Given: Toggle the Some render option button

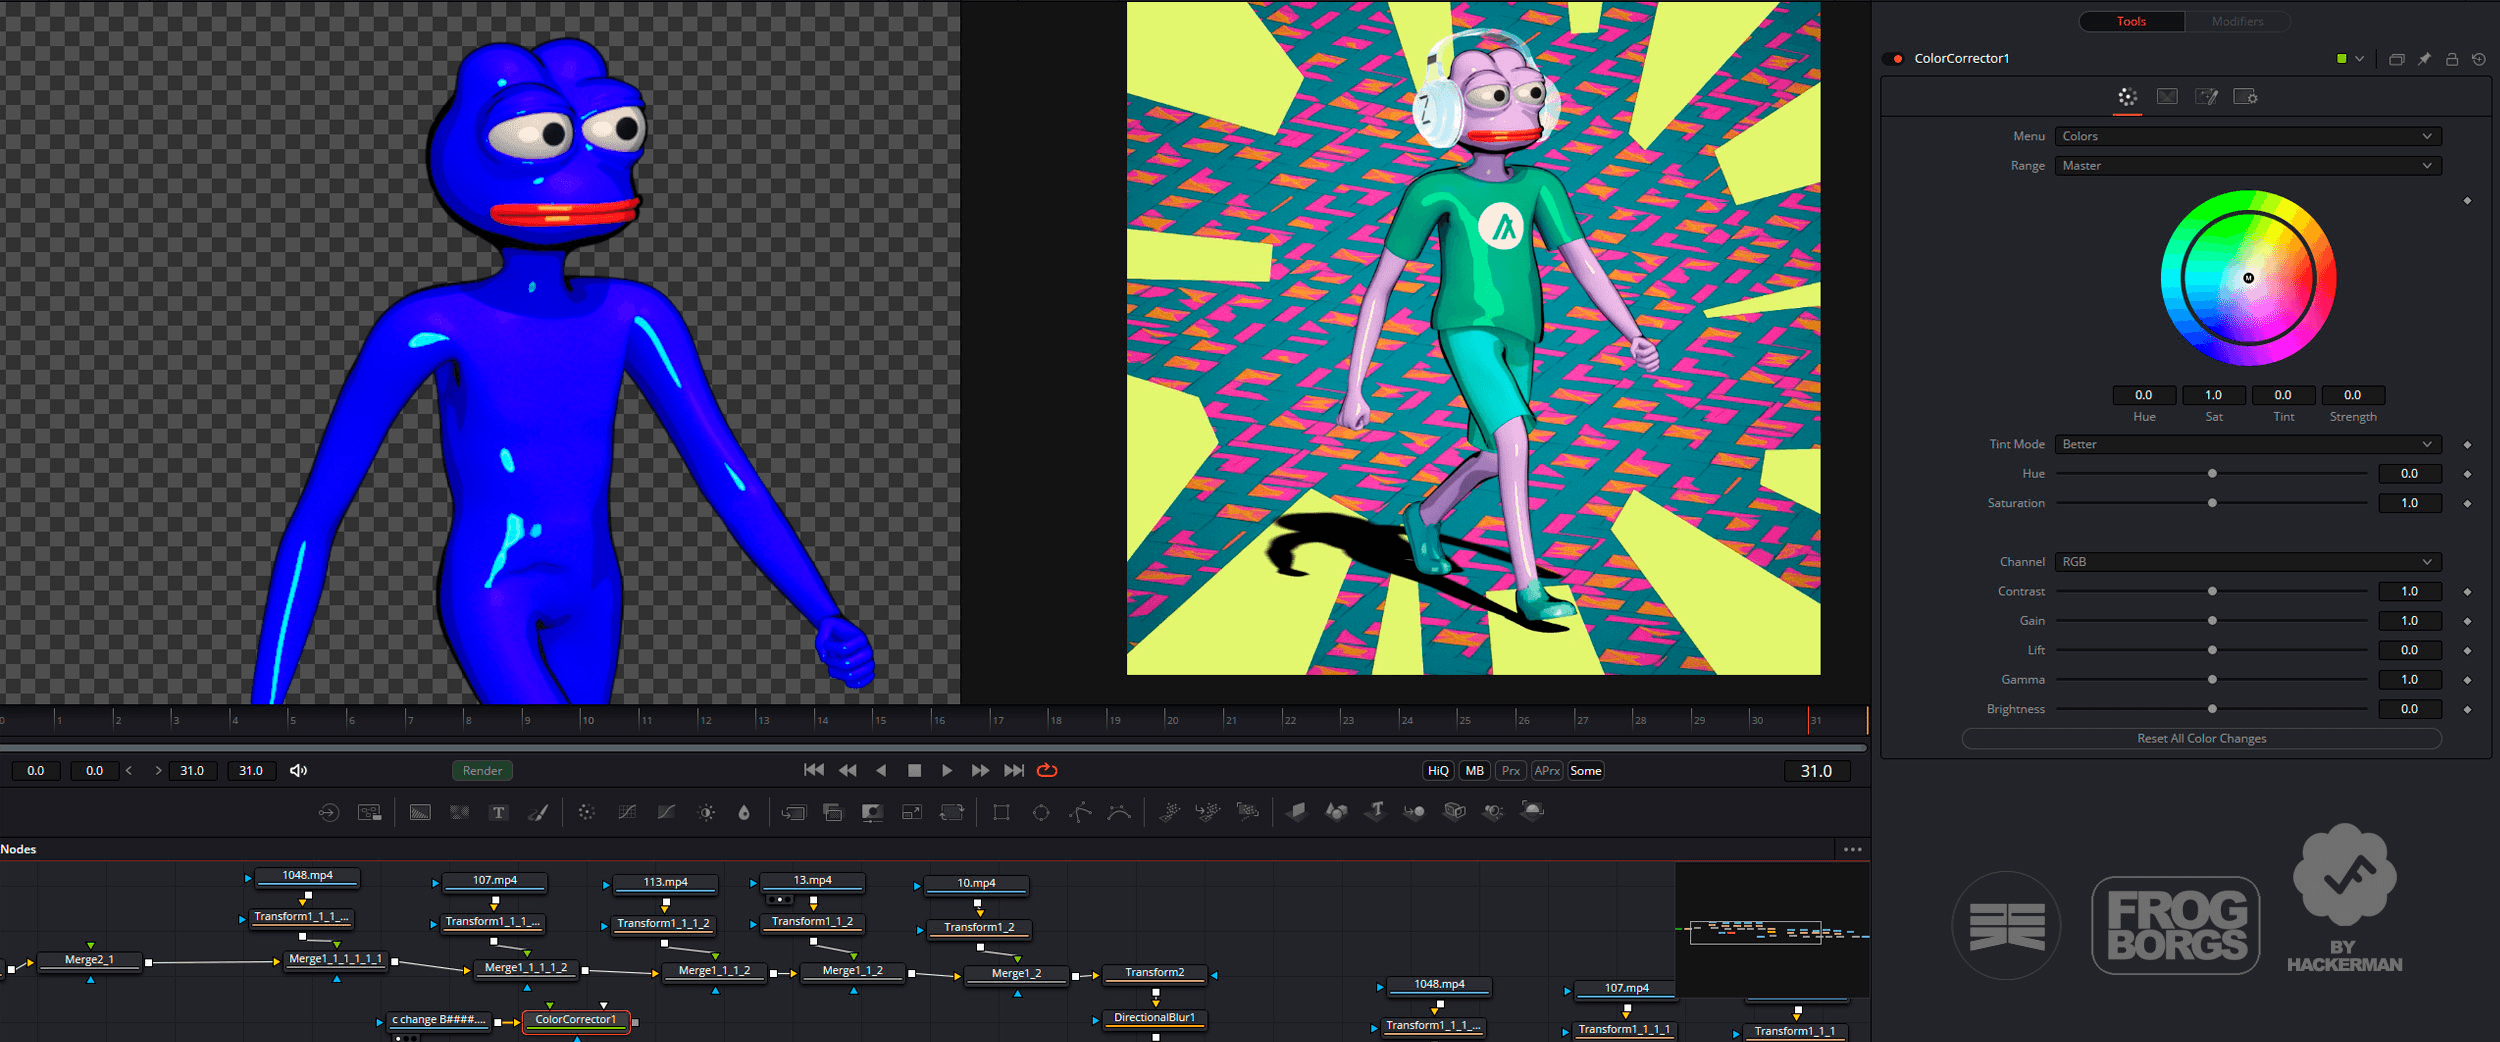Looking at the screenshot, I should [x=1586, y=771].
